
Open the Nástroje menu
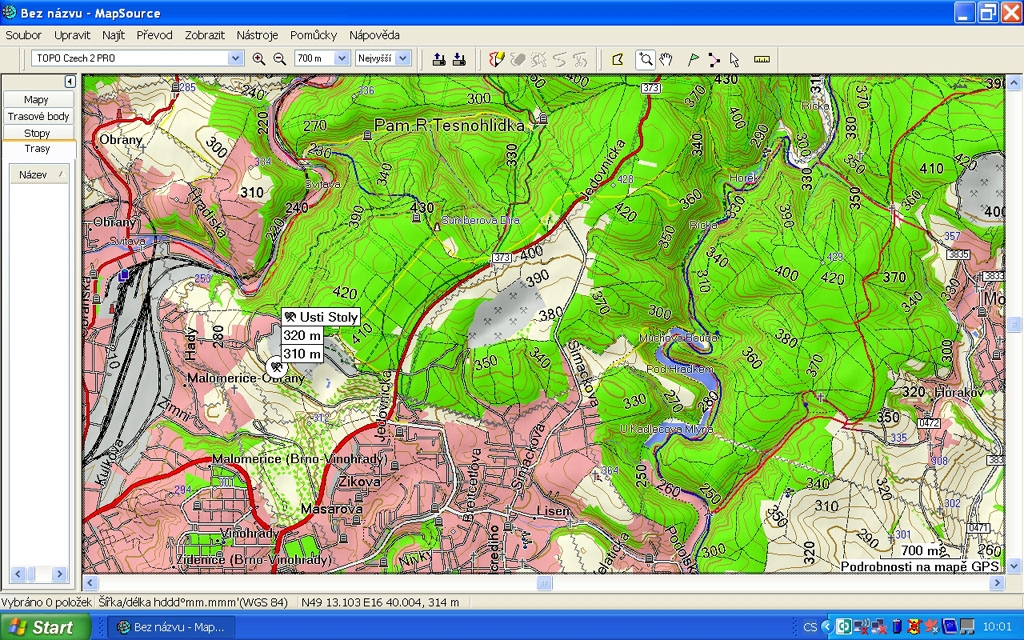click(x=257, y=35)
